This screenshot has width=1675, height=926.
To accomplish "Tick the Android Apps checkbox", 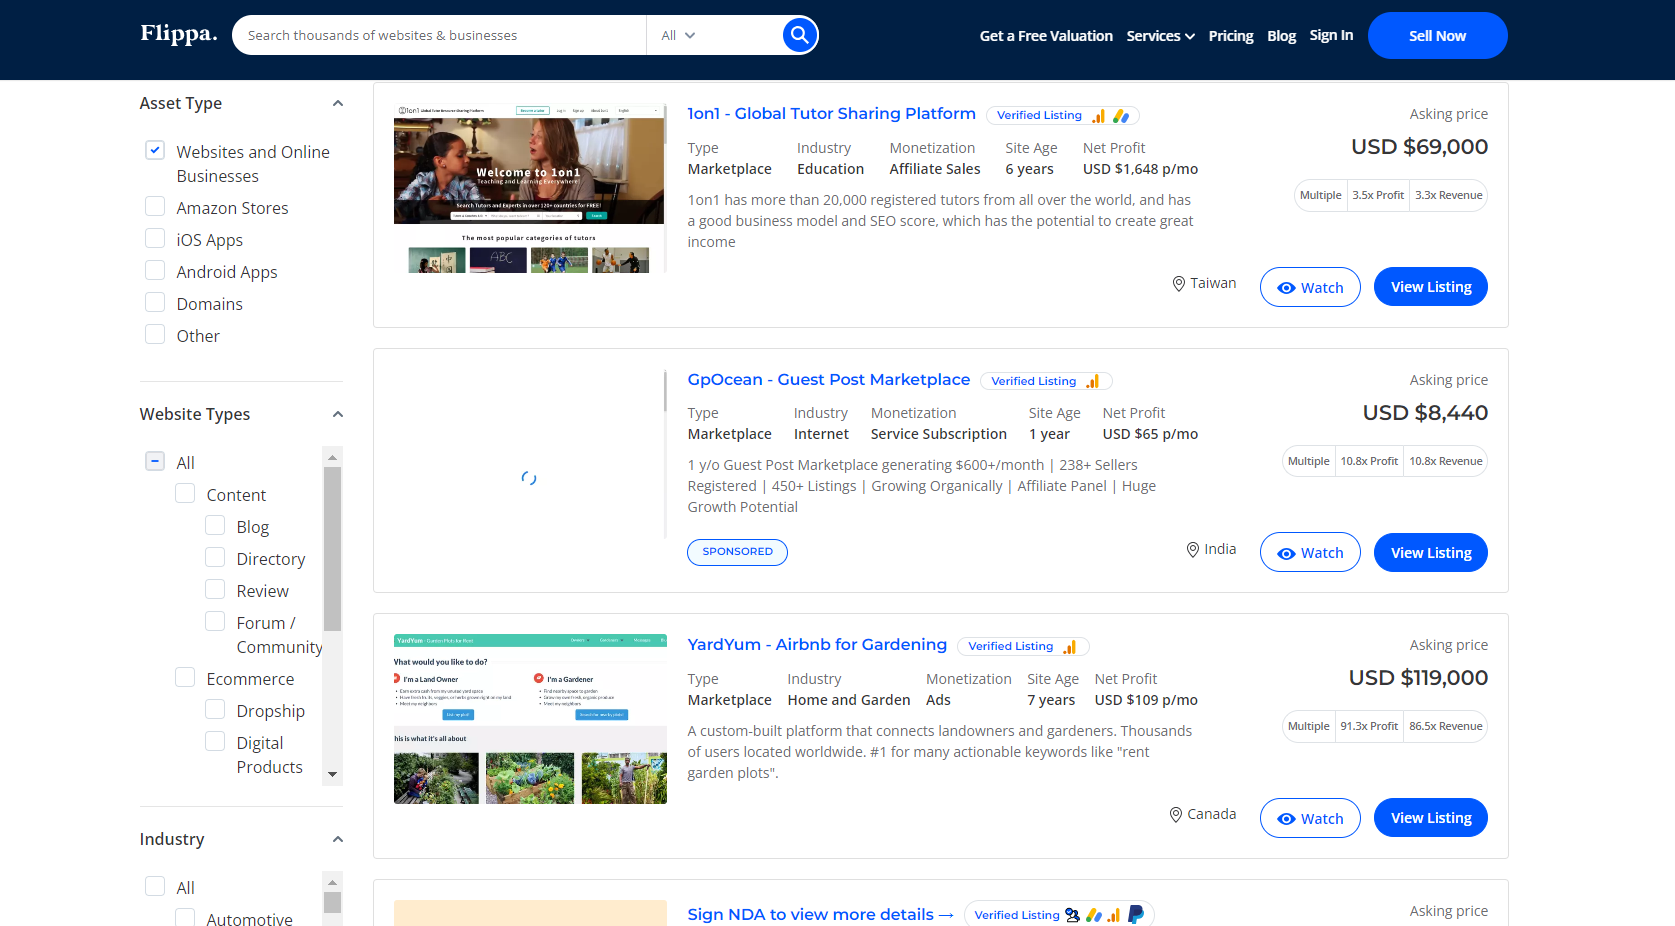I will coord(155,270).
